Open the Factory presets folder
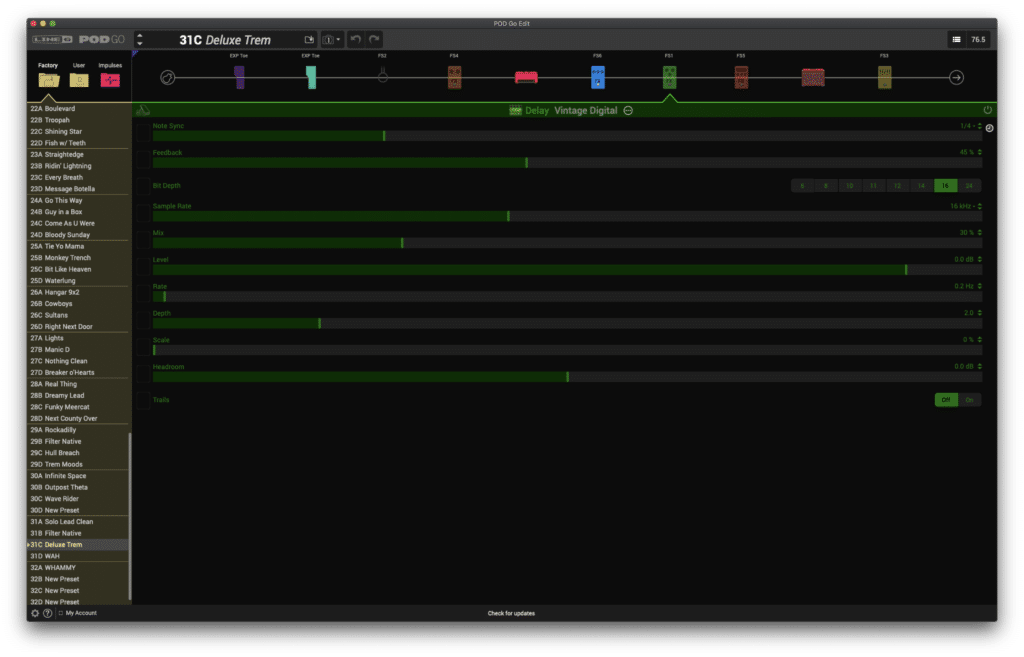Viewport: 1024px width, 657px height. pos(48,80)
